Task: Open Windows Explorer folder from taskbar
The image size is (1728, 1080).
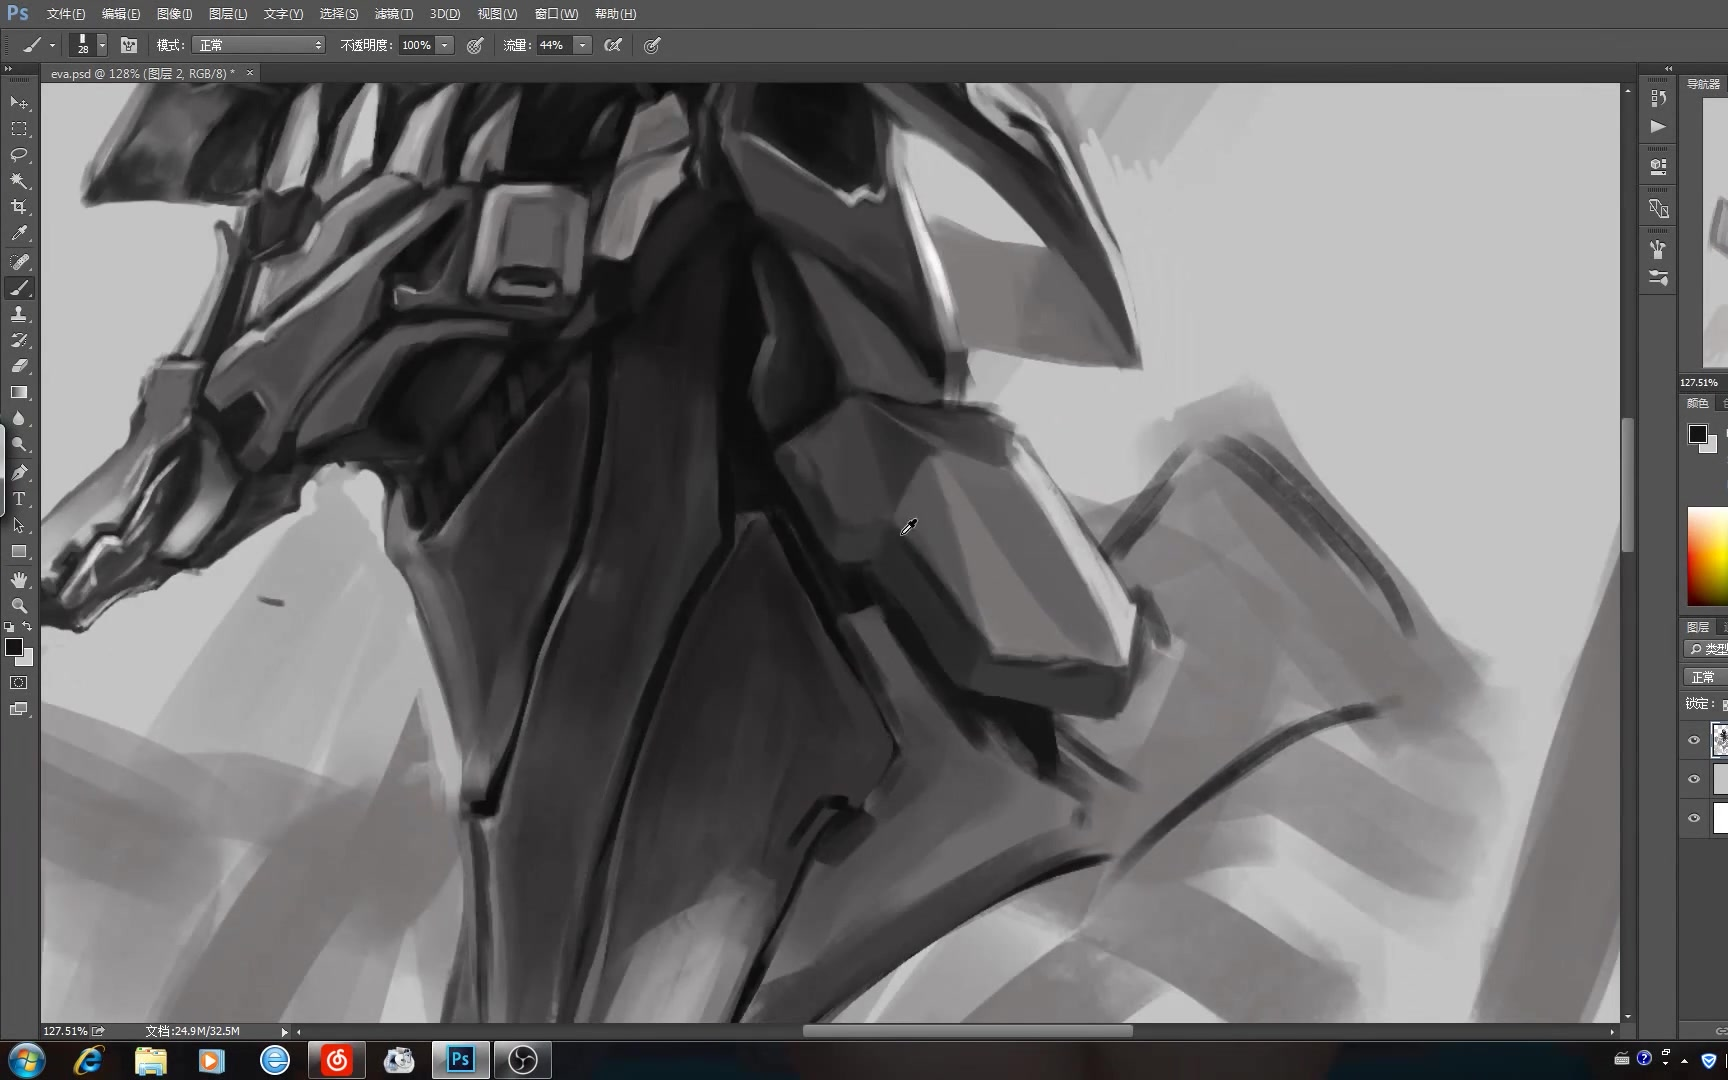Action: coord(150,1060)
